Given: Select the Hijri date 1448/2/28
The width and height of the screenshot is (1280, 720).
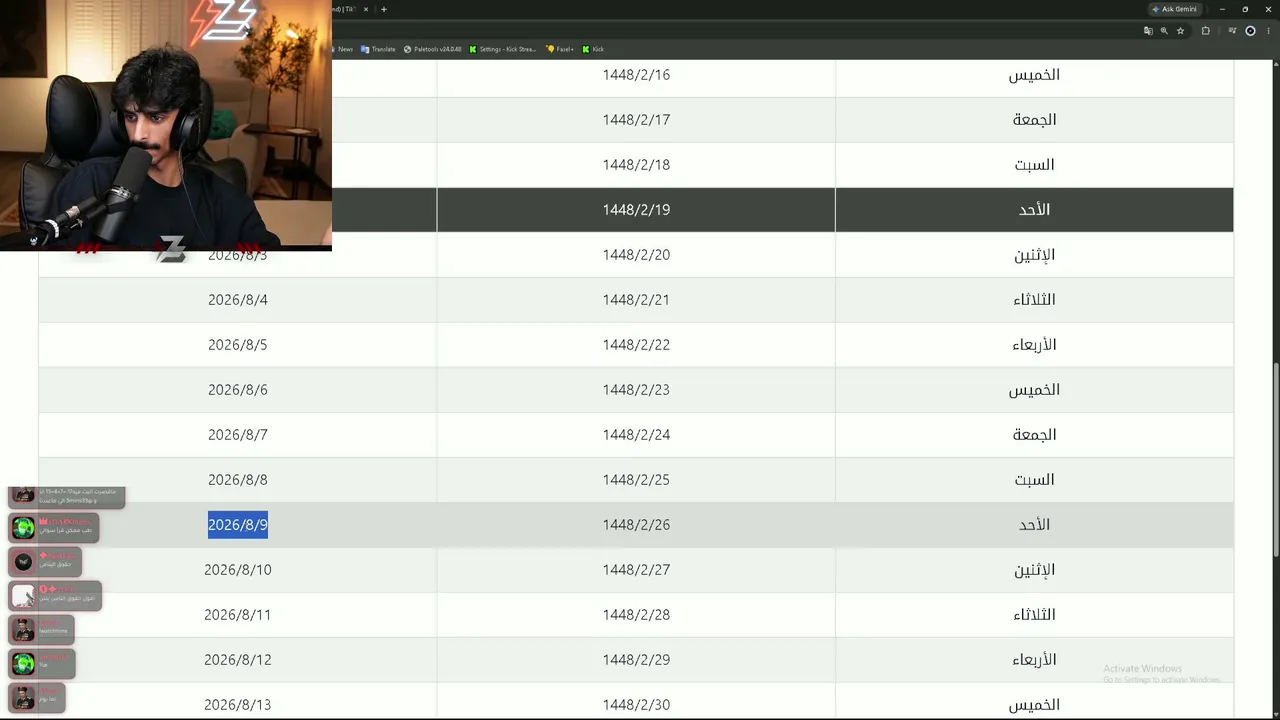Looking at the screenshot, I should pyautogui.click(x=636, y=615).
